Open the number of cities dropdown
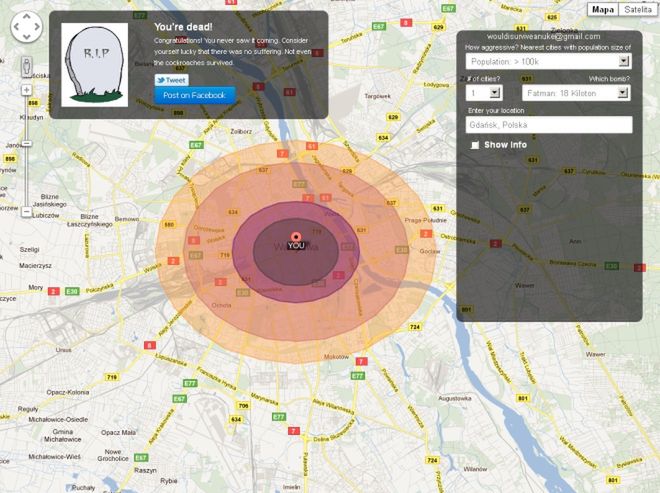Screen dimensions: 660x493 pos(484,93)
